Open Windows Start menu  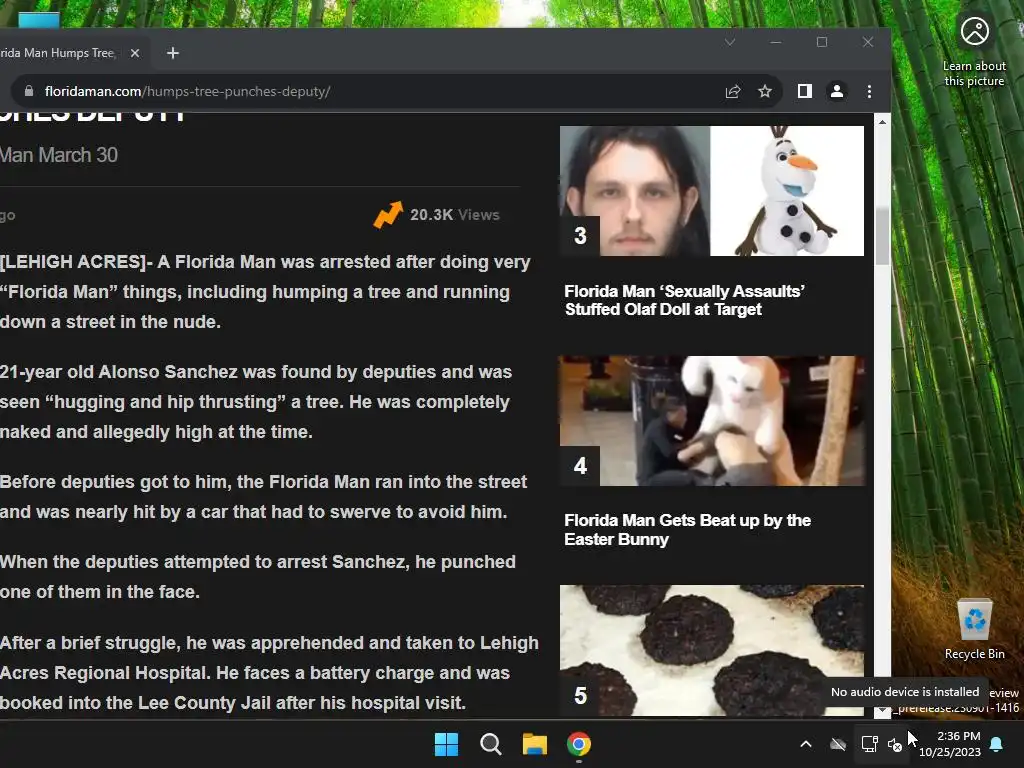click(x=446, y=744)
